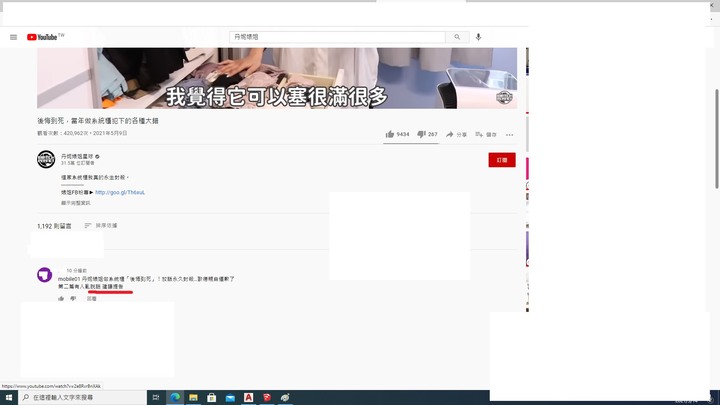This screenshot has width=720, height=405.
Task: Open File Explorer from the taskbar
Action: pyautogui.click(x=193, y=397)
